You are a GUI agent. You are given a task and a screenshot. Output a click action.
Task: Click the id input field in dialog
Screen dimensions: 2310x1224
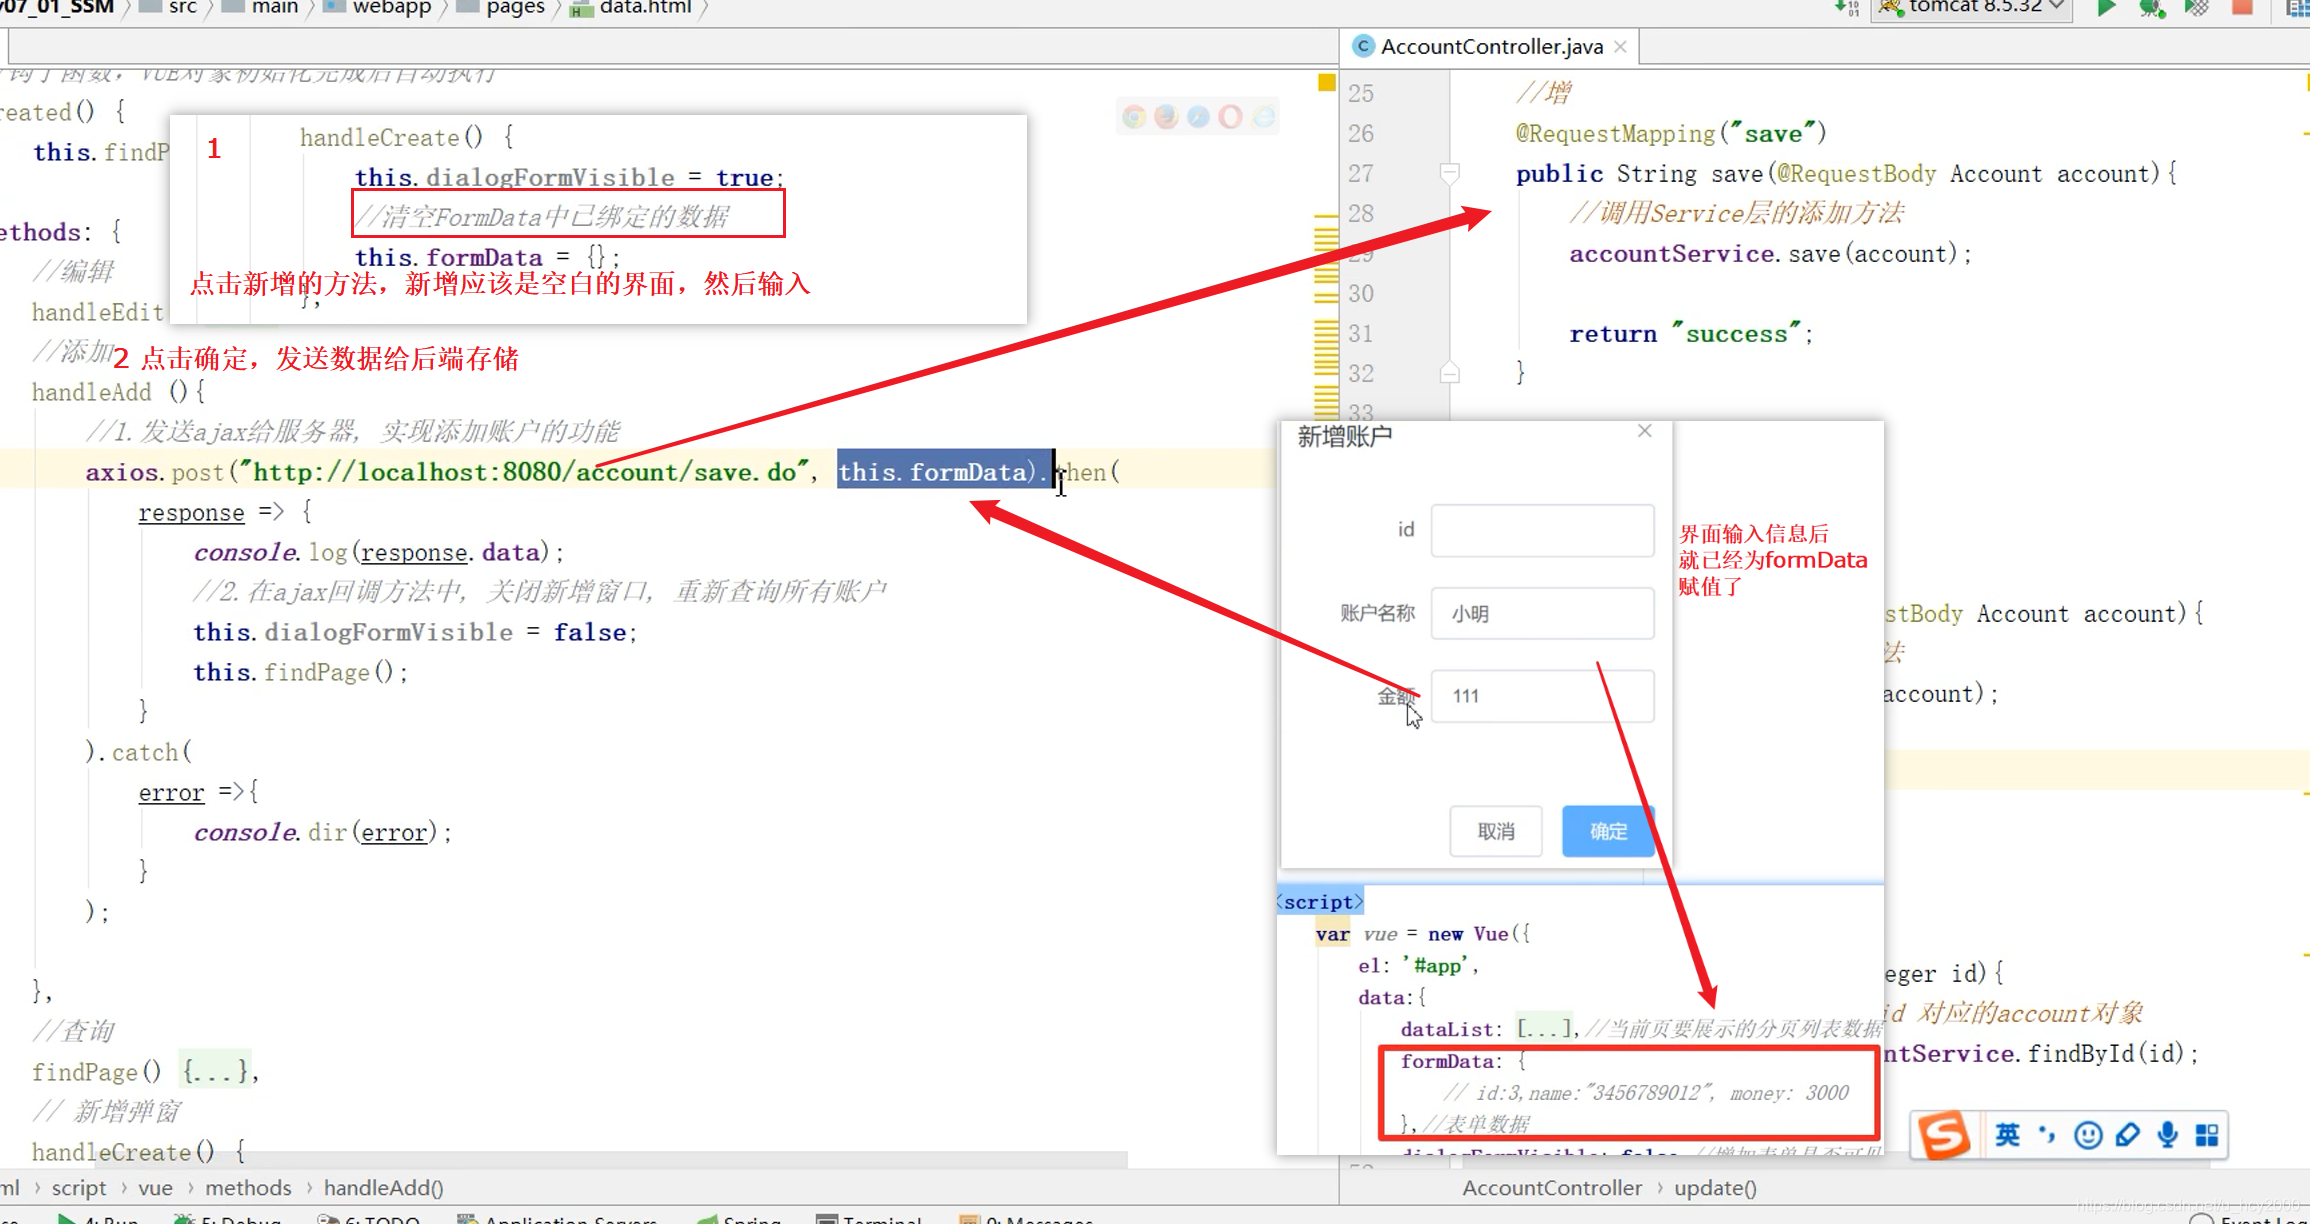(x=1542, y=529)
